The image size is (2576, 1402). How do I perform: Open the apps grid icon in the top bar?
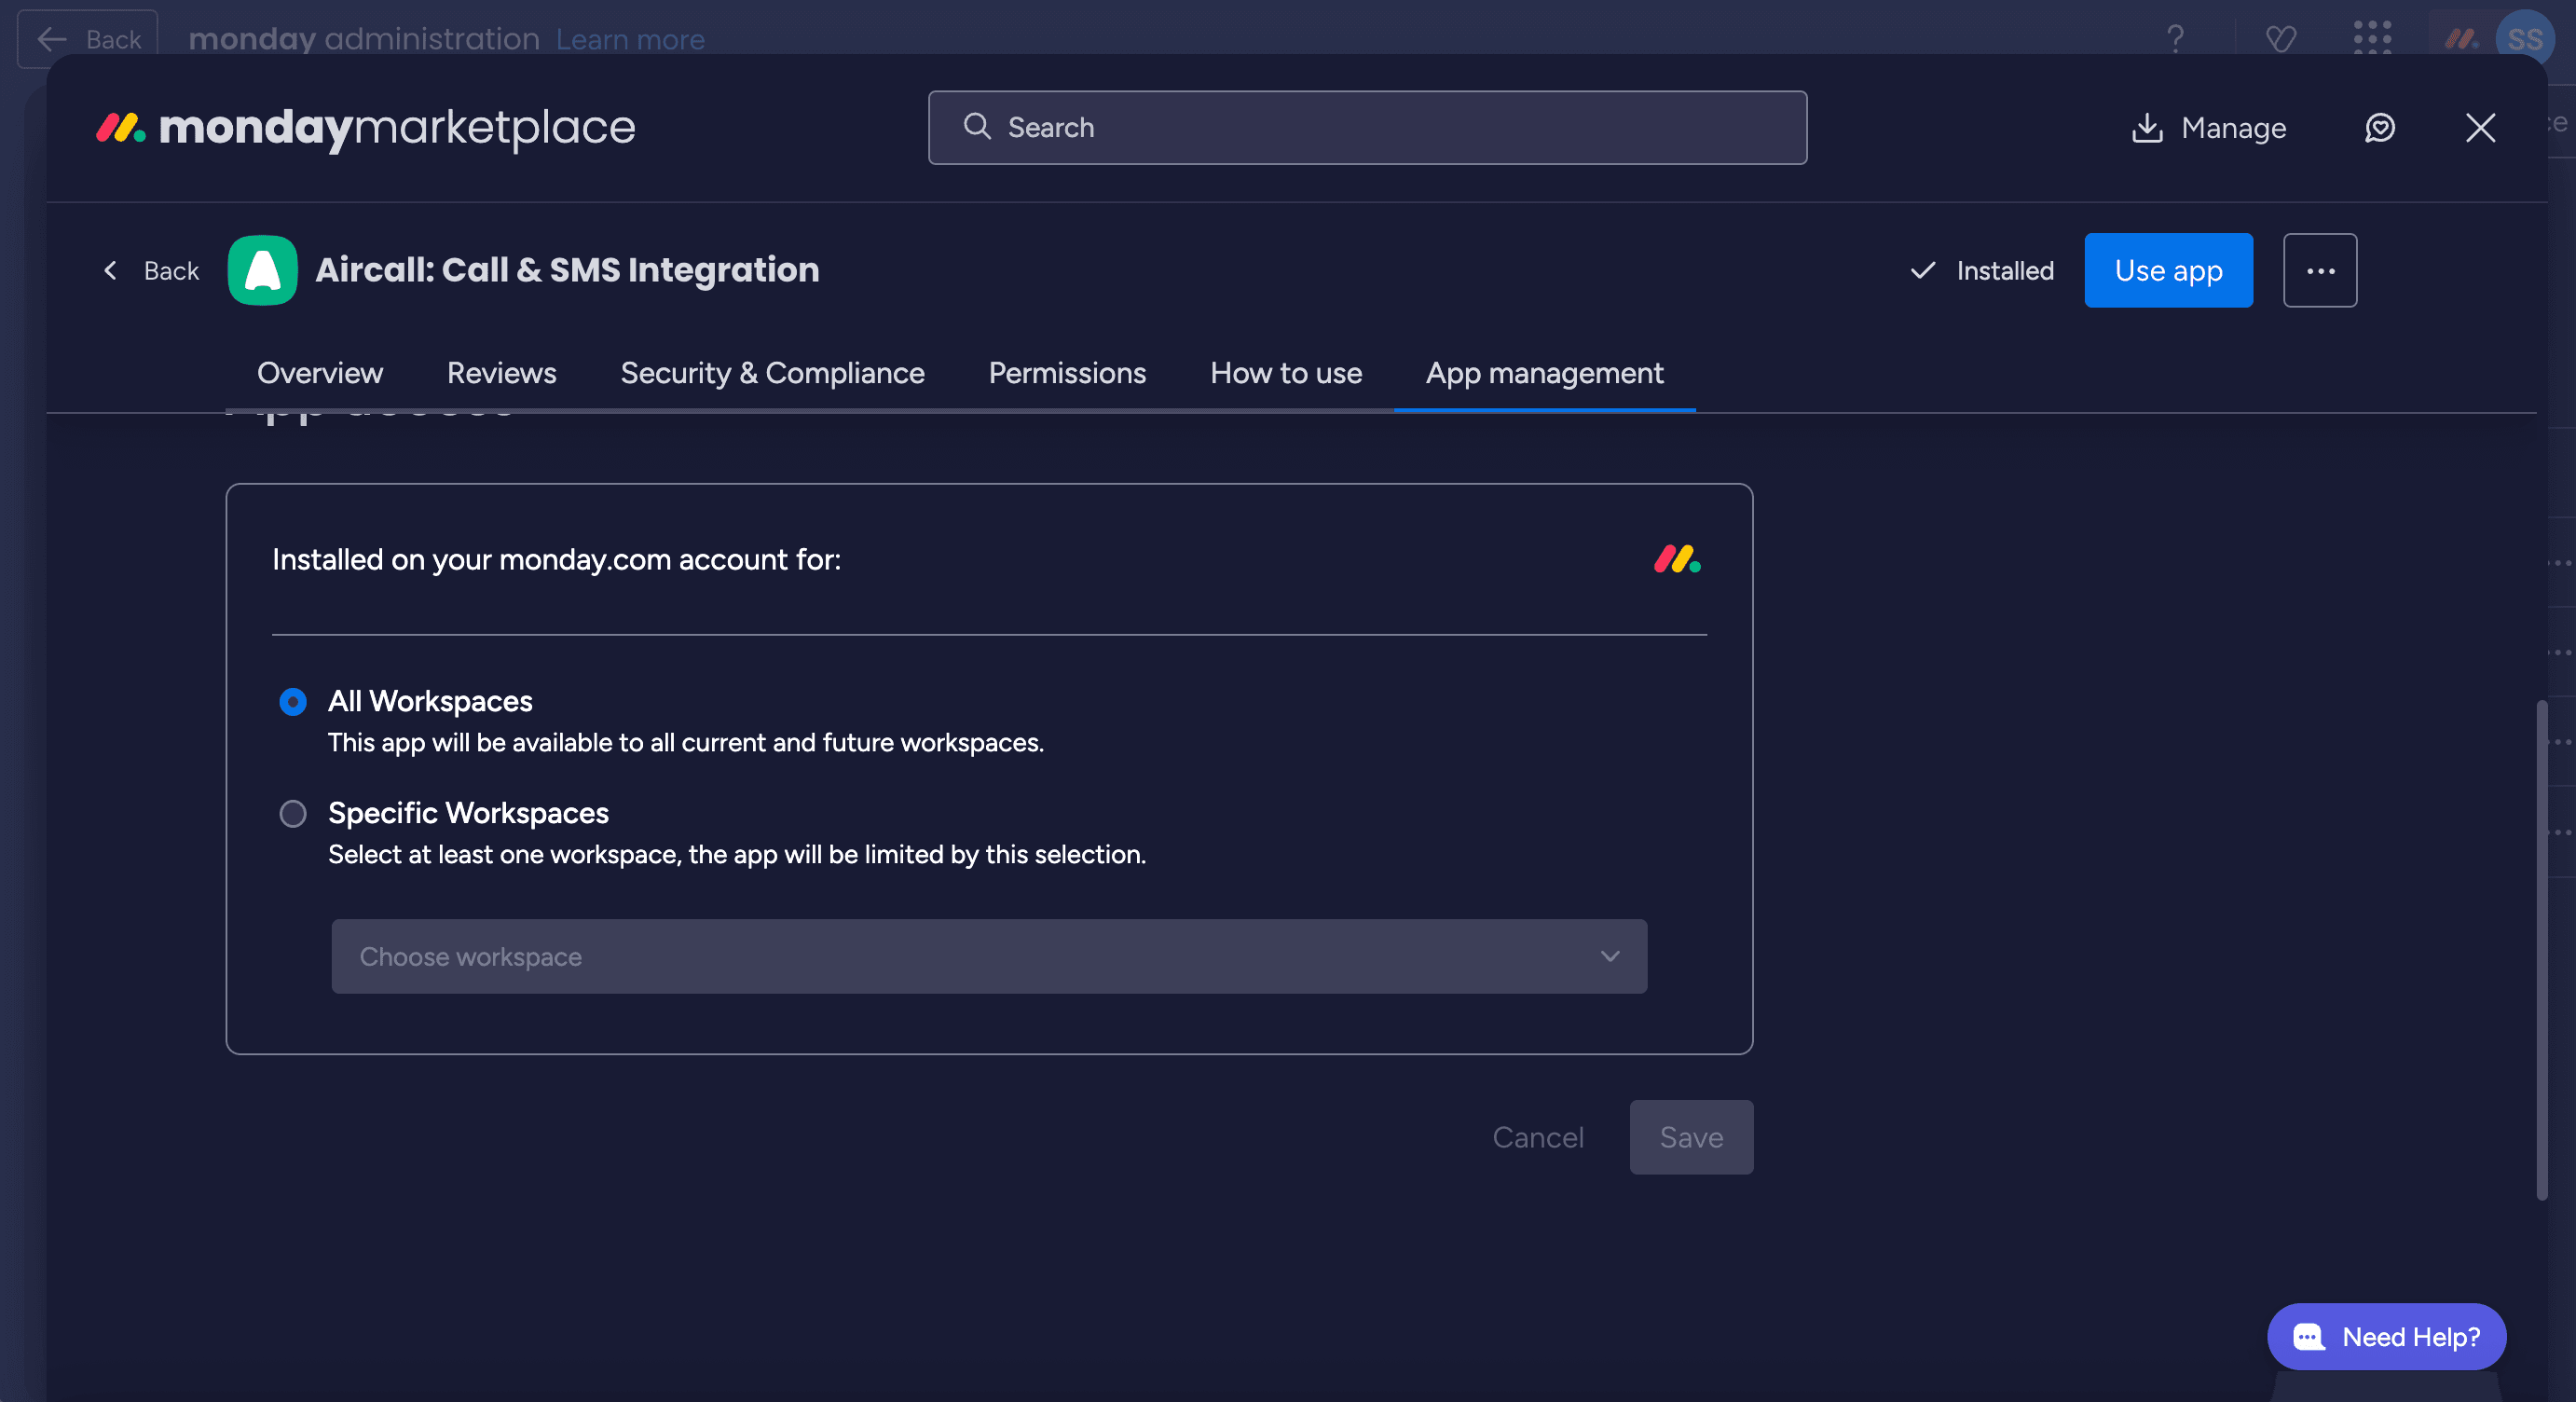(x=2373, y=39)
